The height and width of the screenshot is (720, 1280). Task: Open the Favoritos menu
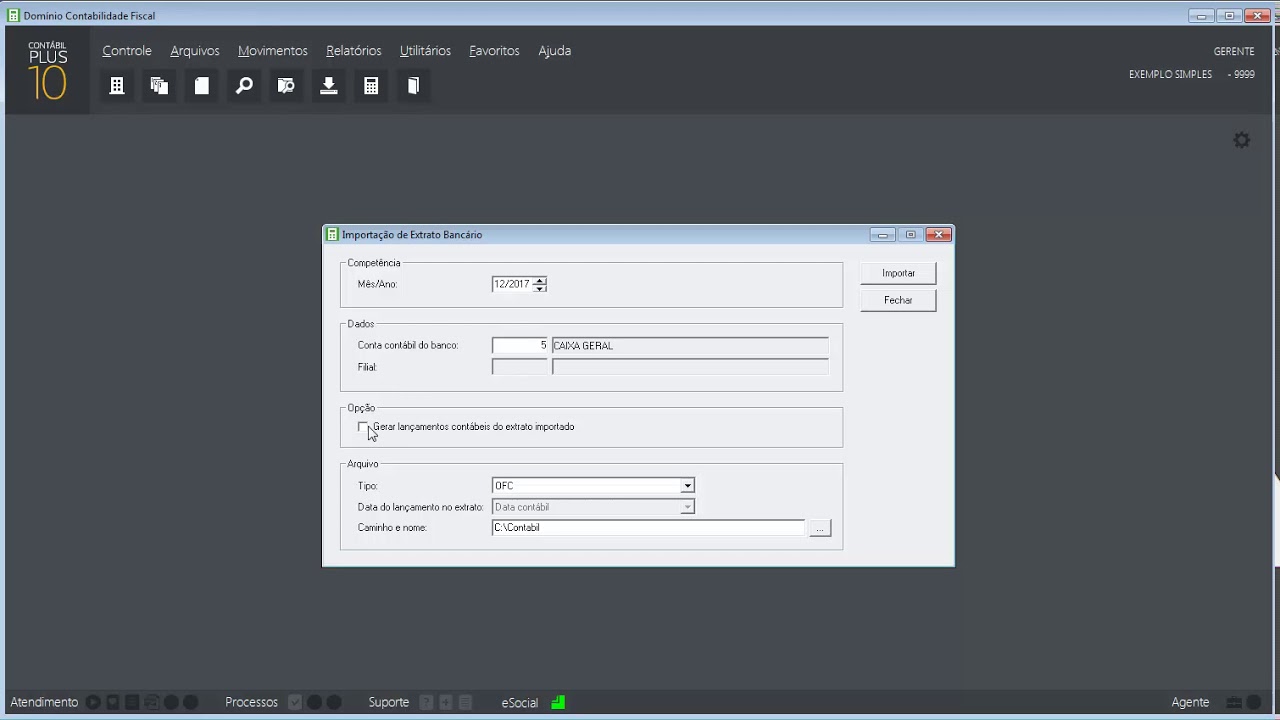pos(494,51)
